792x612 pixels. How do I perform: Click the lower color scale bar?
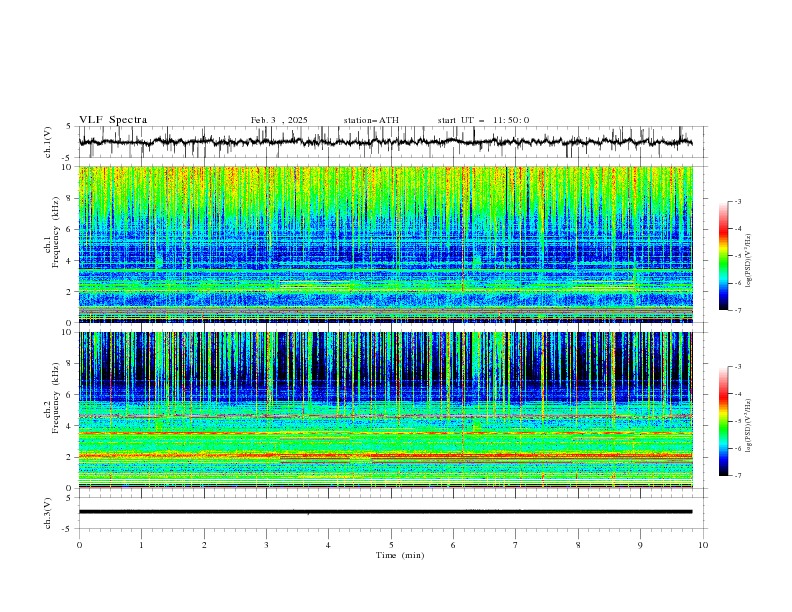click(x=723, y=421)
